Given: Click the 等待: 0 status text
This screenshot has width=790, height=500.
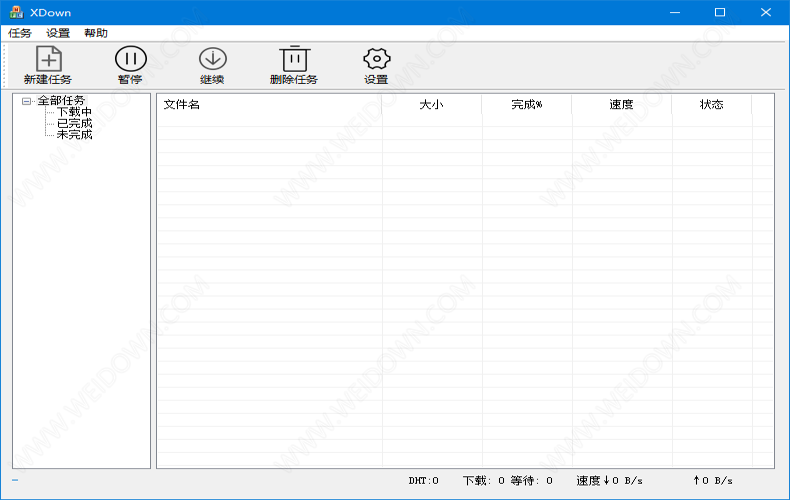Looking at the screenshot, I should (532, 481).
